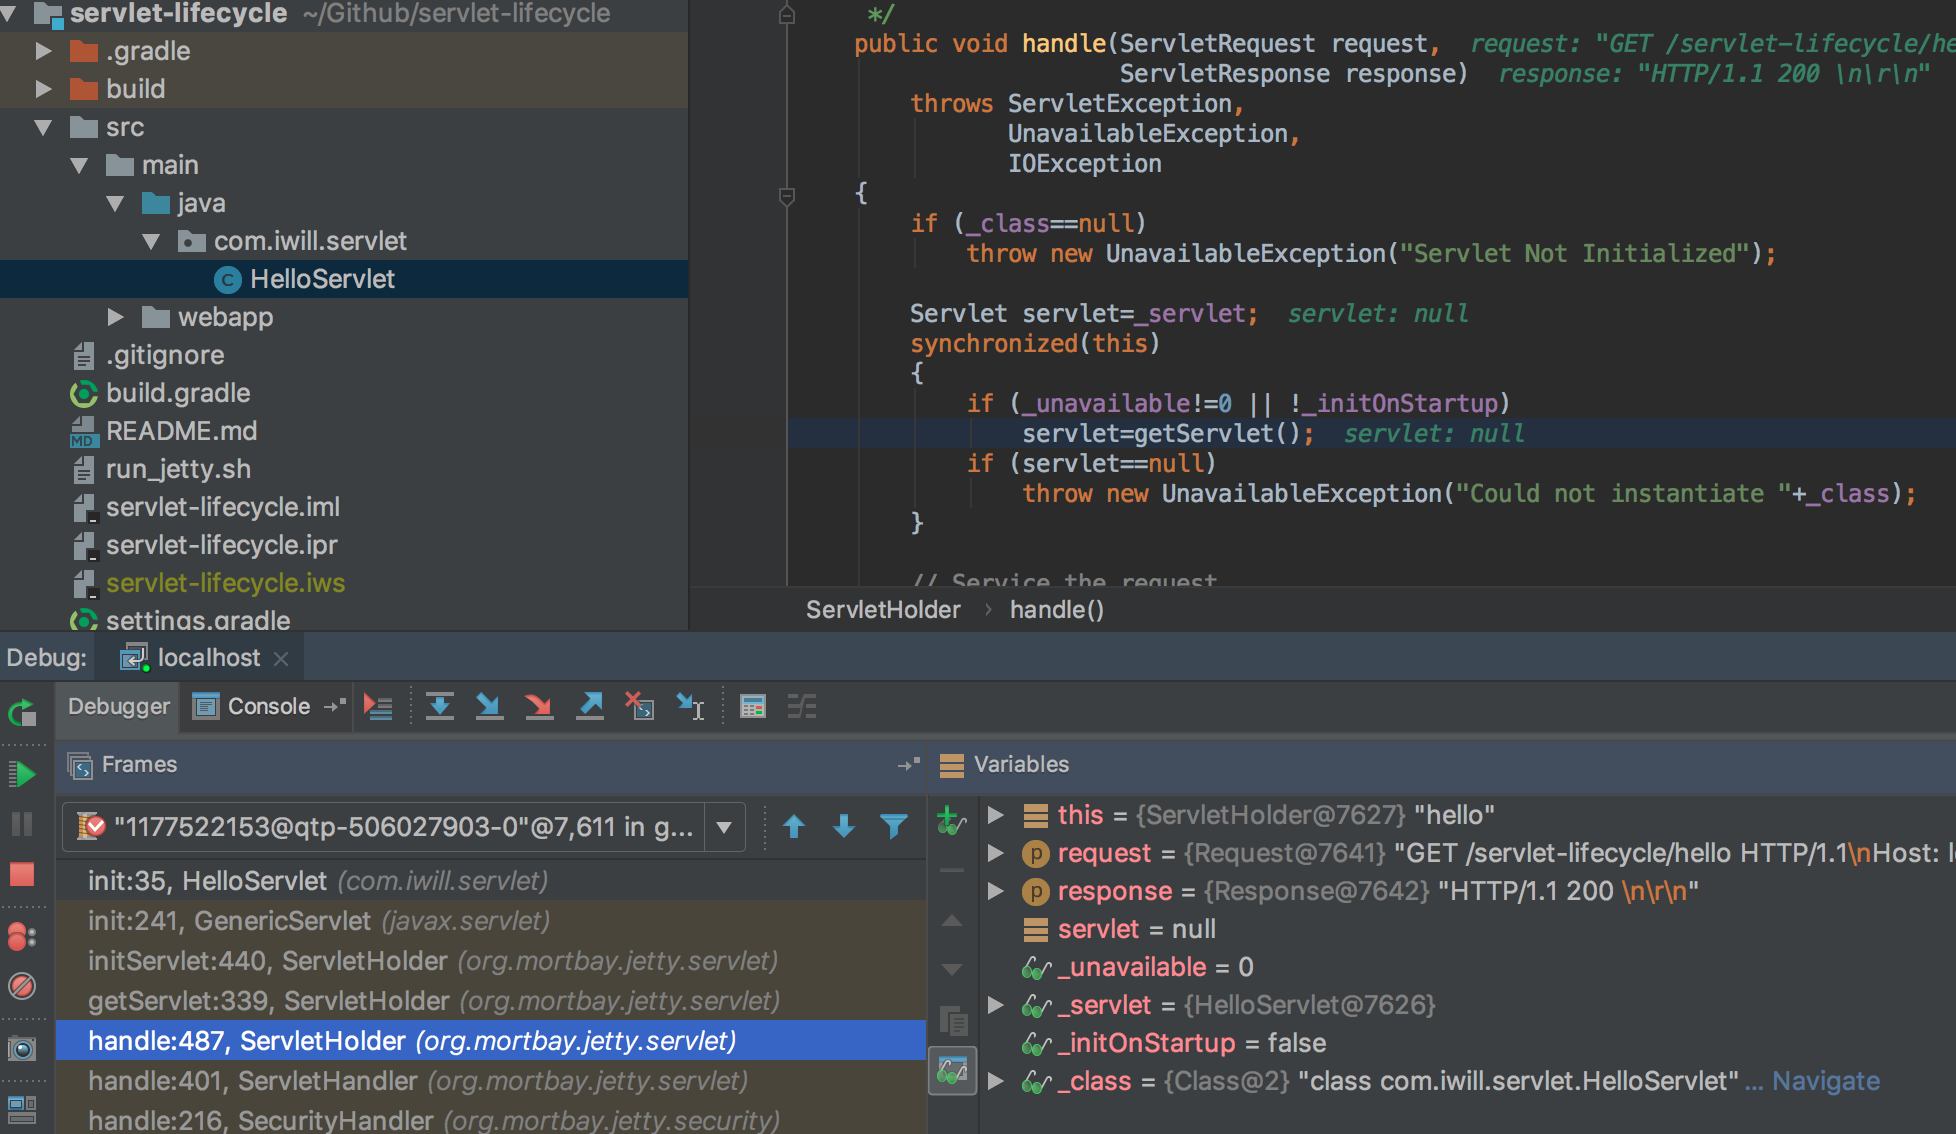Select servlet-lifecycle.iws file

[x=344, y=583]
